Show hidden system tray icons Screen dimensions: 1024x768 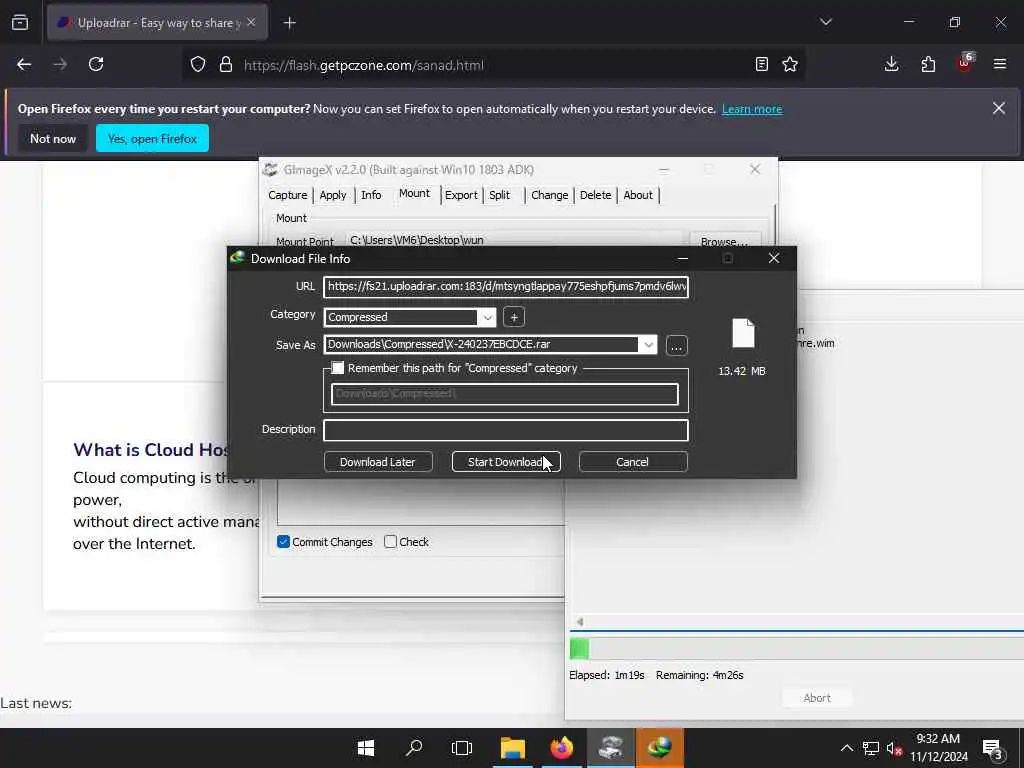click(x=846, y=748)
